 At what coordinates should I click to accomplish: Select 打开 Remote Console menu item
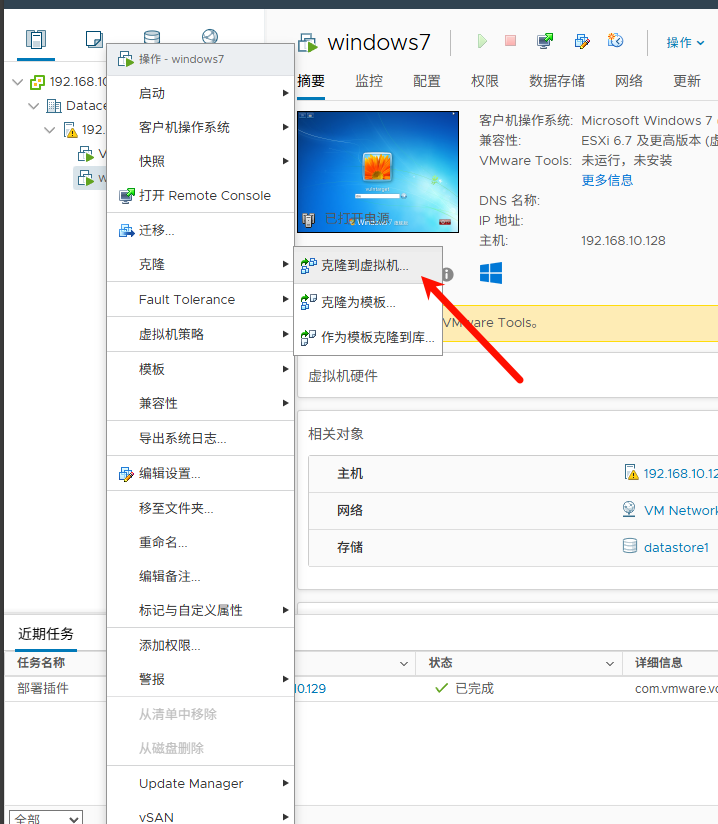click(204, 195)
